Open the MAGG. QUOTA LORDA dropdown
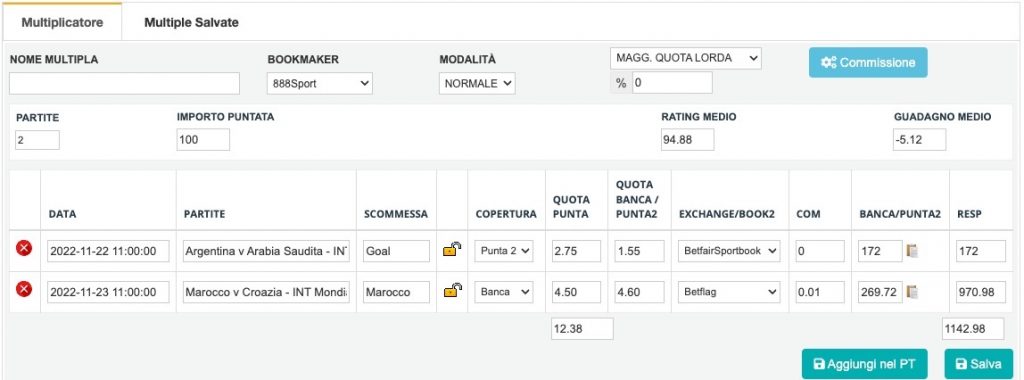The width and height of the screenshot is (1024, 380). (x=686, y=58)
